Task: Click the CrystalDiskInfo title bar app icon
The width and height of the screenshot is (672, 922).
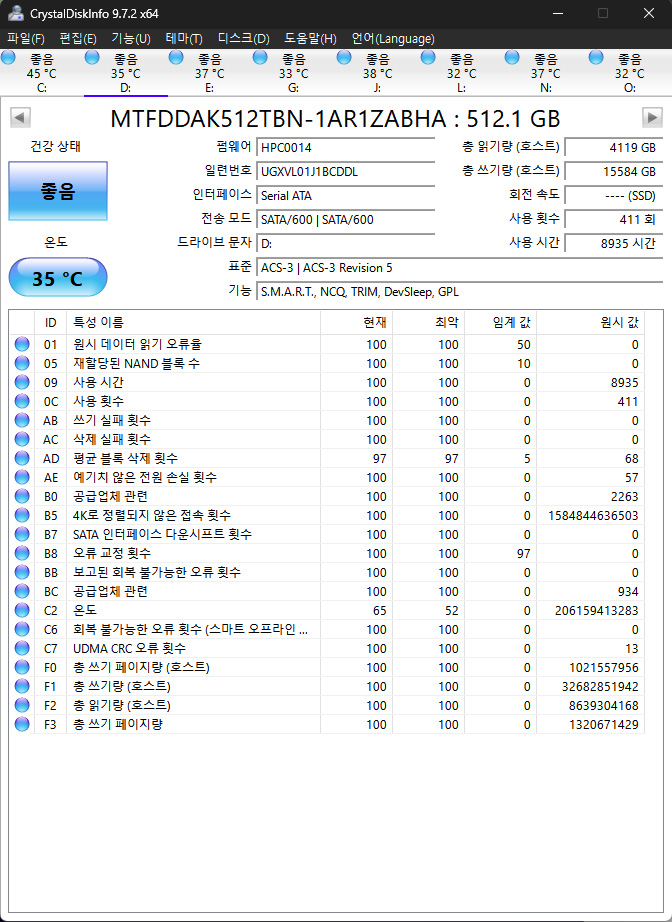Action: click(x=16, y=13)
